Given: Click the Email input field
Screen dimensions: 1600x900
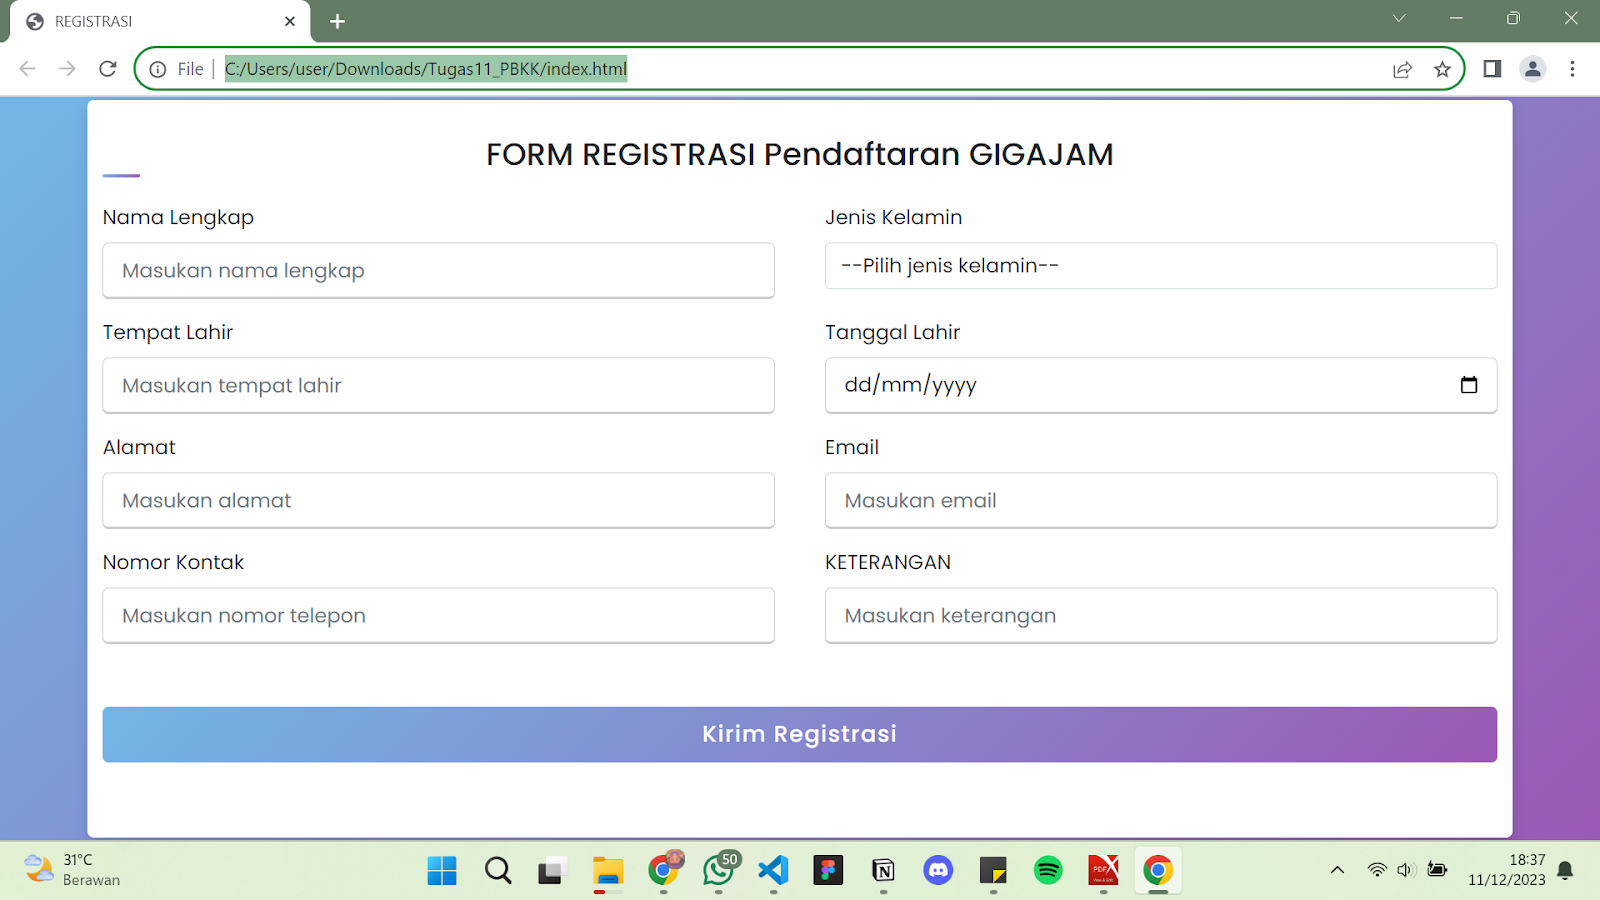Looking at the screenshot, I should coord(1161,500).
